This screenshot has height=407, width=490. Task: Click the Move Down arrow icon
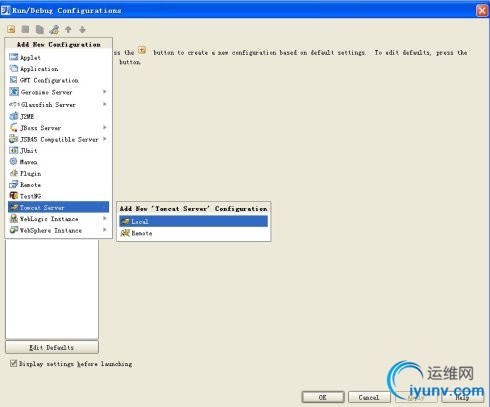pyautogui.click(x=82, y=30)
